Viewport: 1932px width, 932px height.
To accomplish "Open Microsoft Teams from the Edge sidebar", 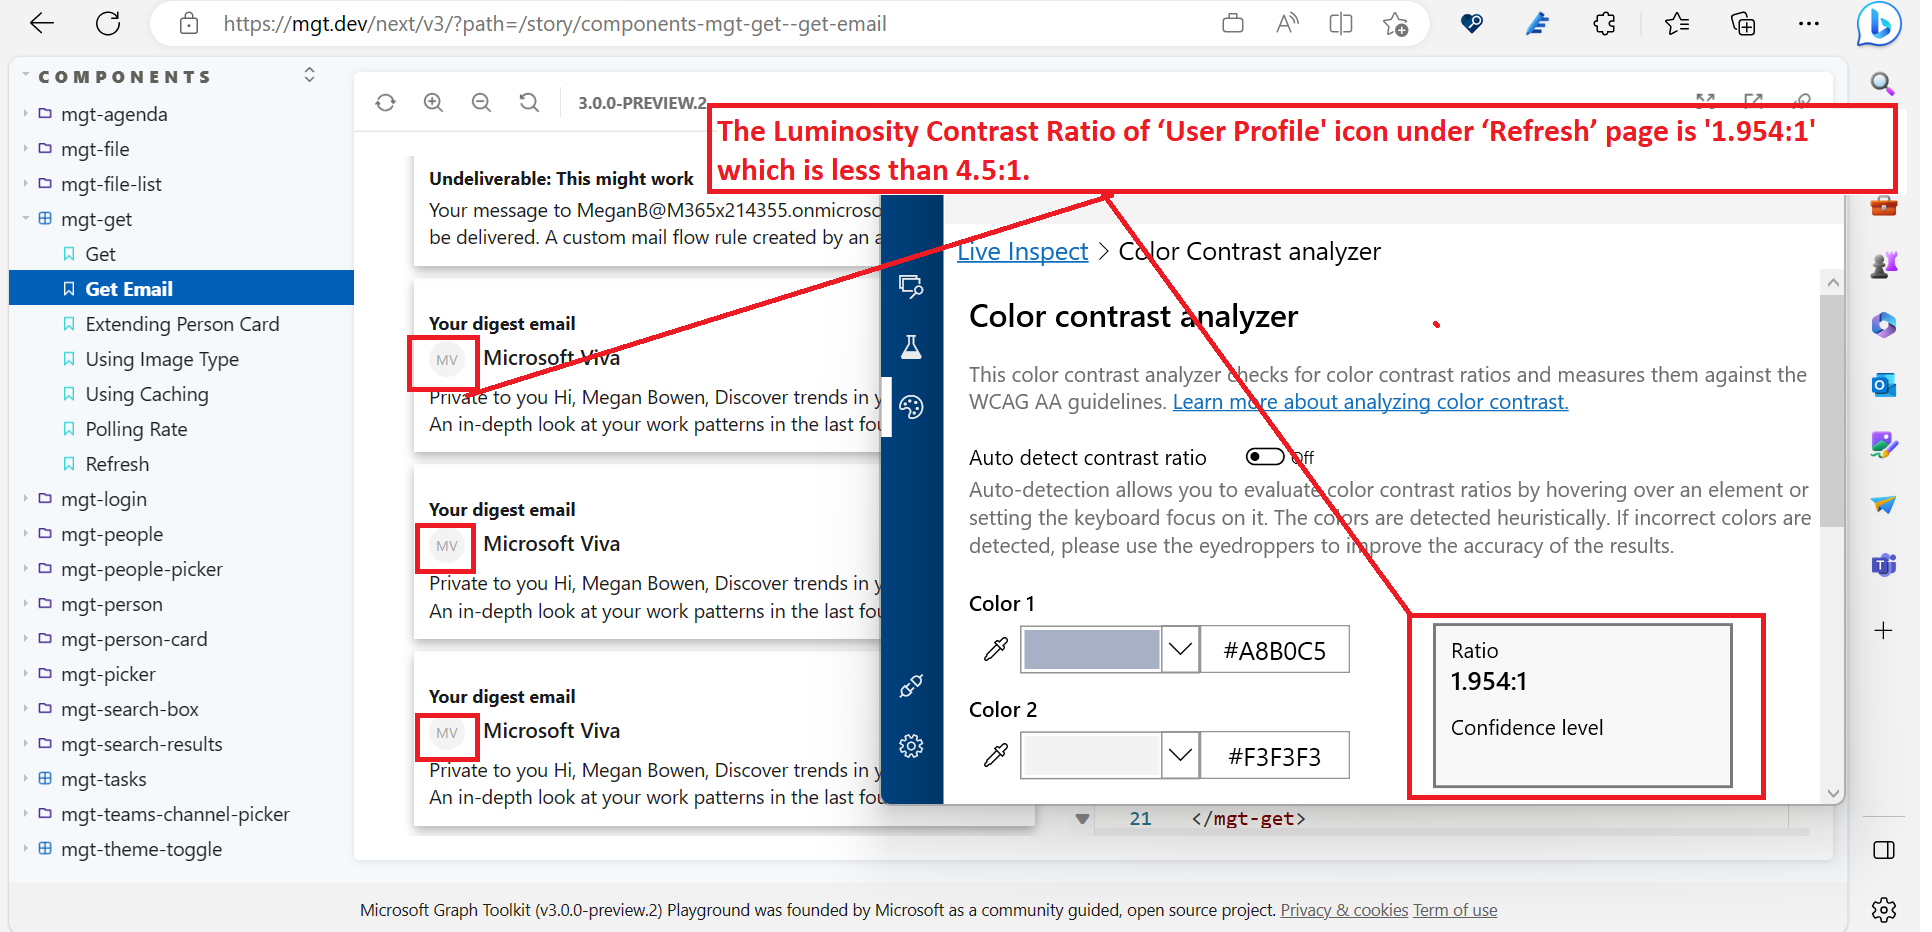I will pos(1884,565).
